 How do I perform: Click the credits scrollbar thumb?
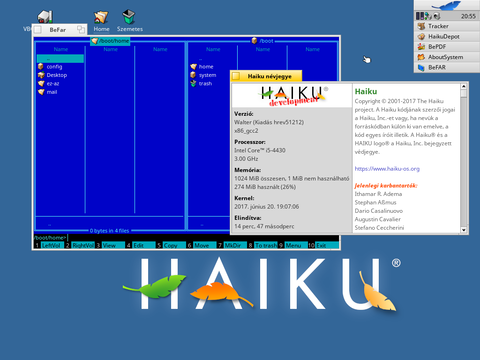point(463,94)
